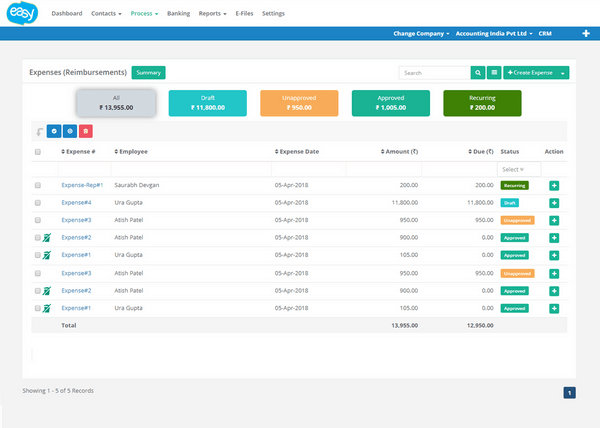Tick the checkbox for Expense#4 row
The image size is (600, 428).
[x=38, y=203]
